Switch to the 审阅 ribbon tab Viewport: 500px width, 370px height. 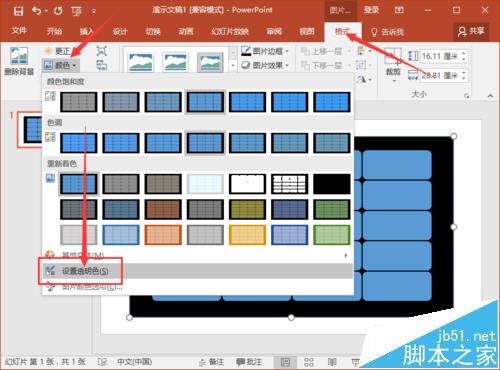[x=274, y=31]
